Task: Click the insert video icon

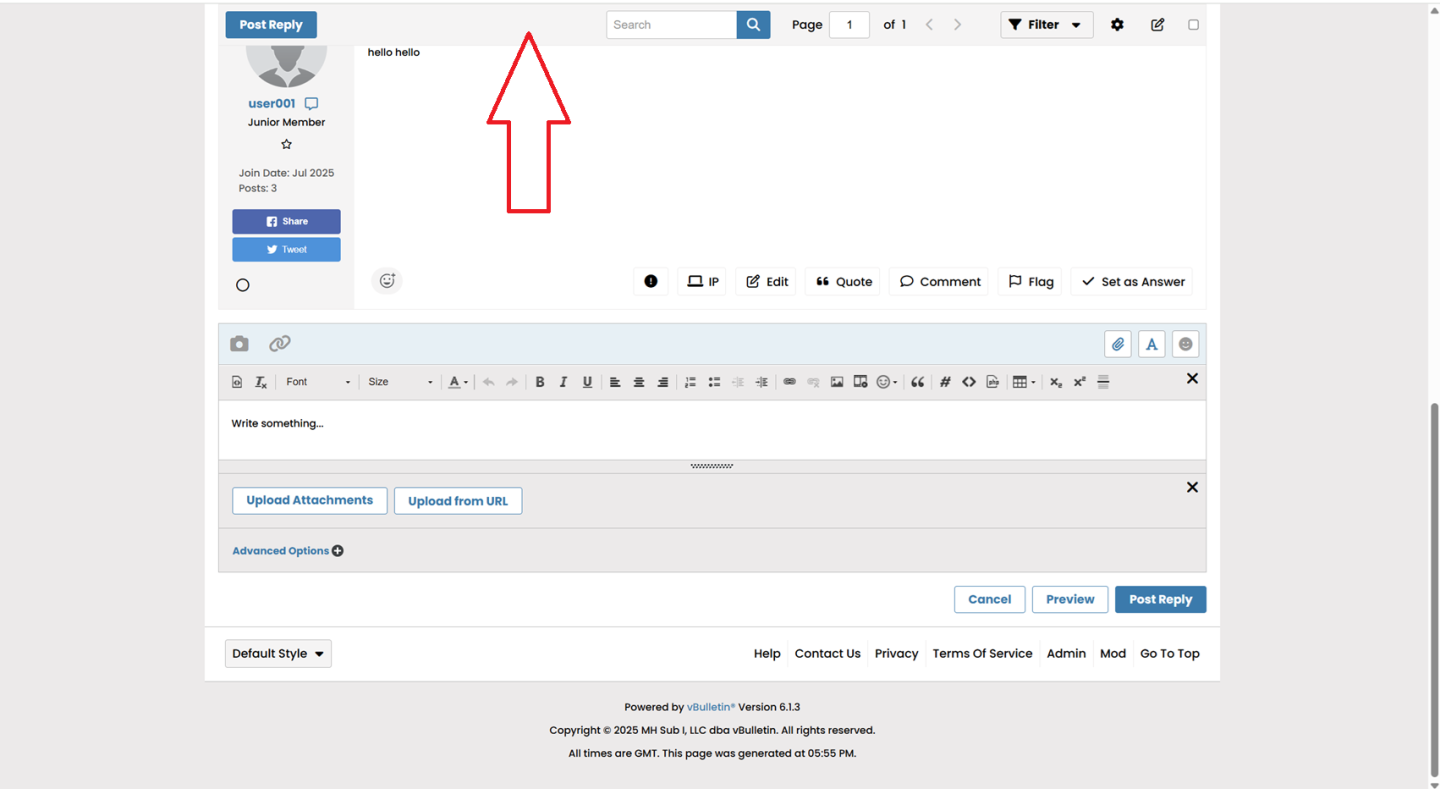Action: click(x=860, y=382)
